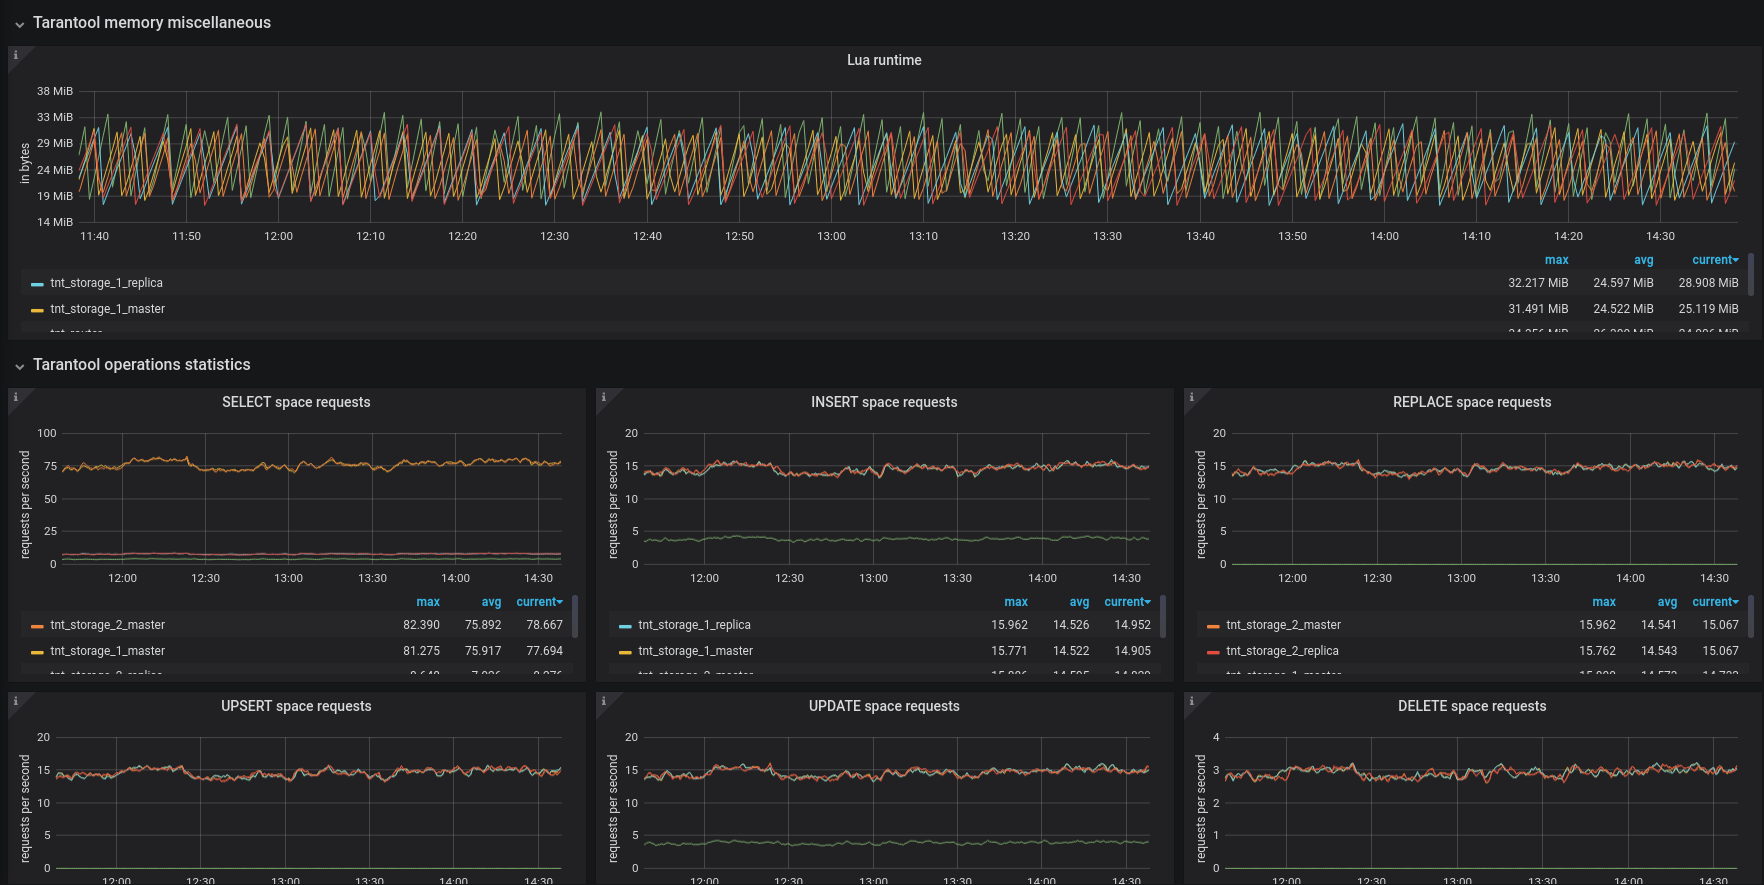Click the 14:30 time label on Lua runtime chart
Viewport: 1764px width, 885px height.
click(x=1660, y=236)
